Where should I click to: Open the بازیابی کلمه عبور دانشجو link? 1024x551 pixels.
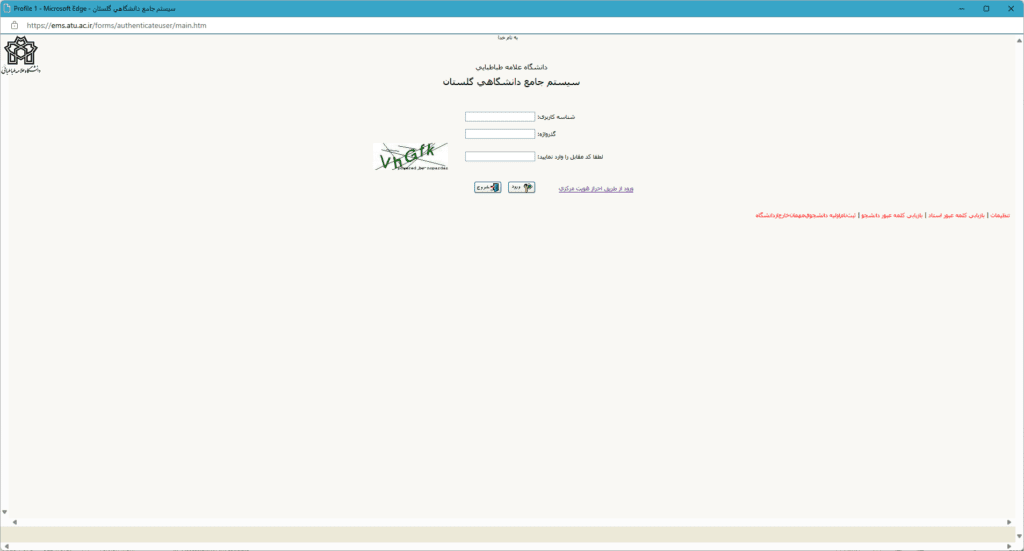coord(892,215)
